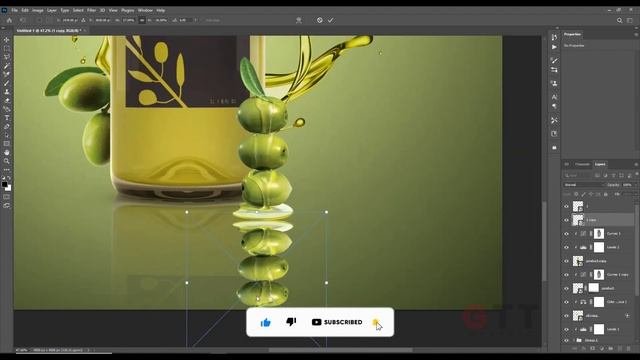Click the background color swatch
Viewport: 640px width, 360px height.
(8, 188)
